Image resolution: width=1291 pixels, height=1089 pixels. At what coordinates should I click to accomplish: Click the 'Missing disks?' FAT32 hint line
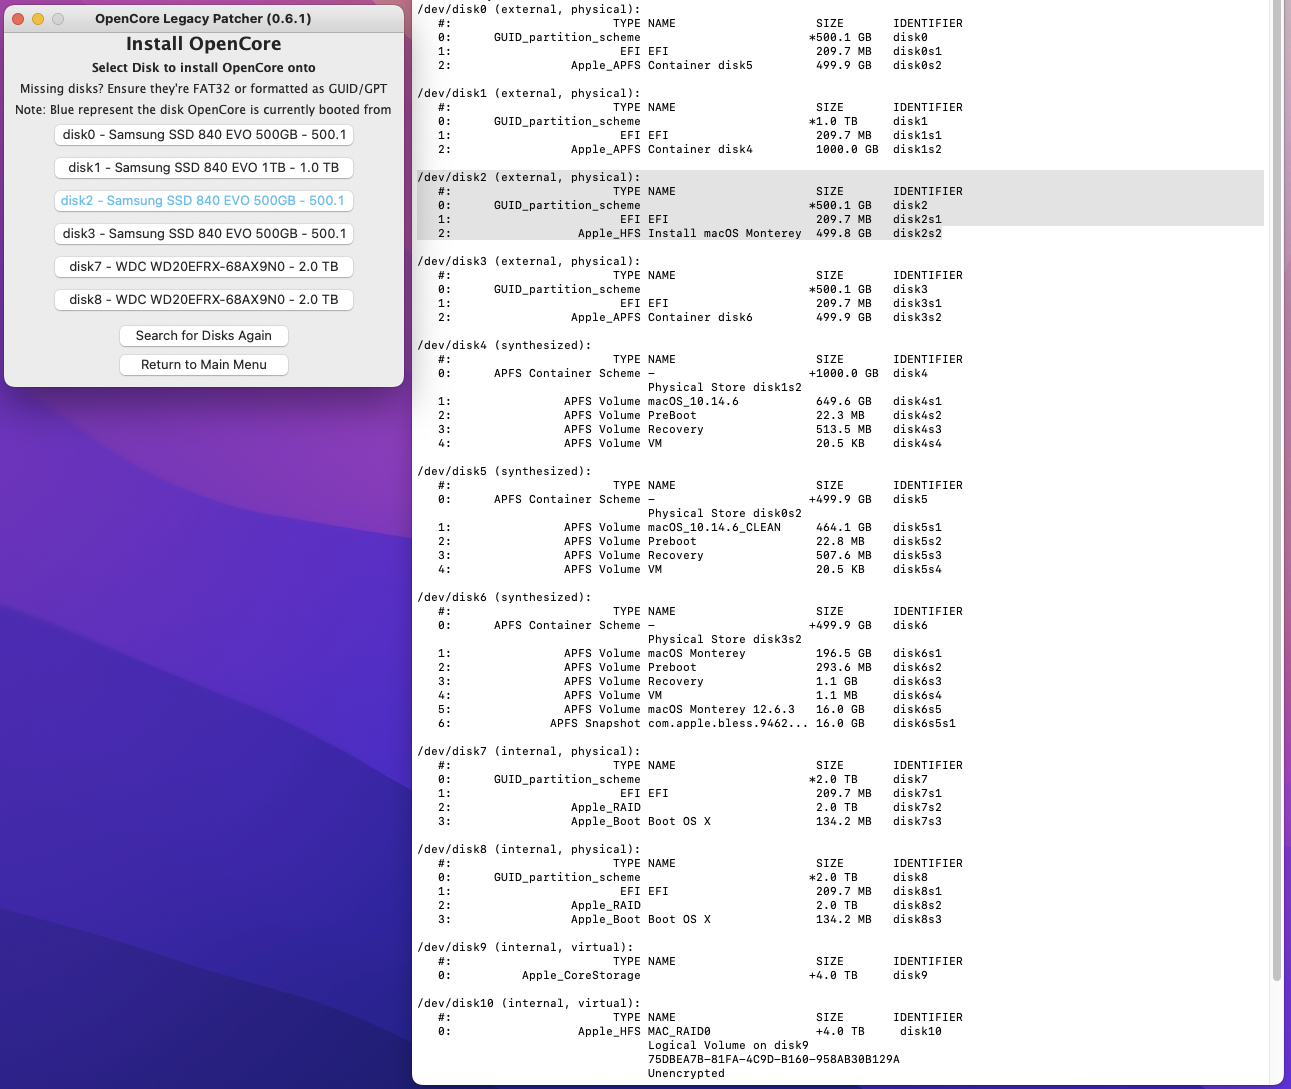(204, 89)
